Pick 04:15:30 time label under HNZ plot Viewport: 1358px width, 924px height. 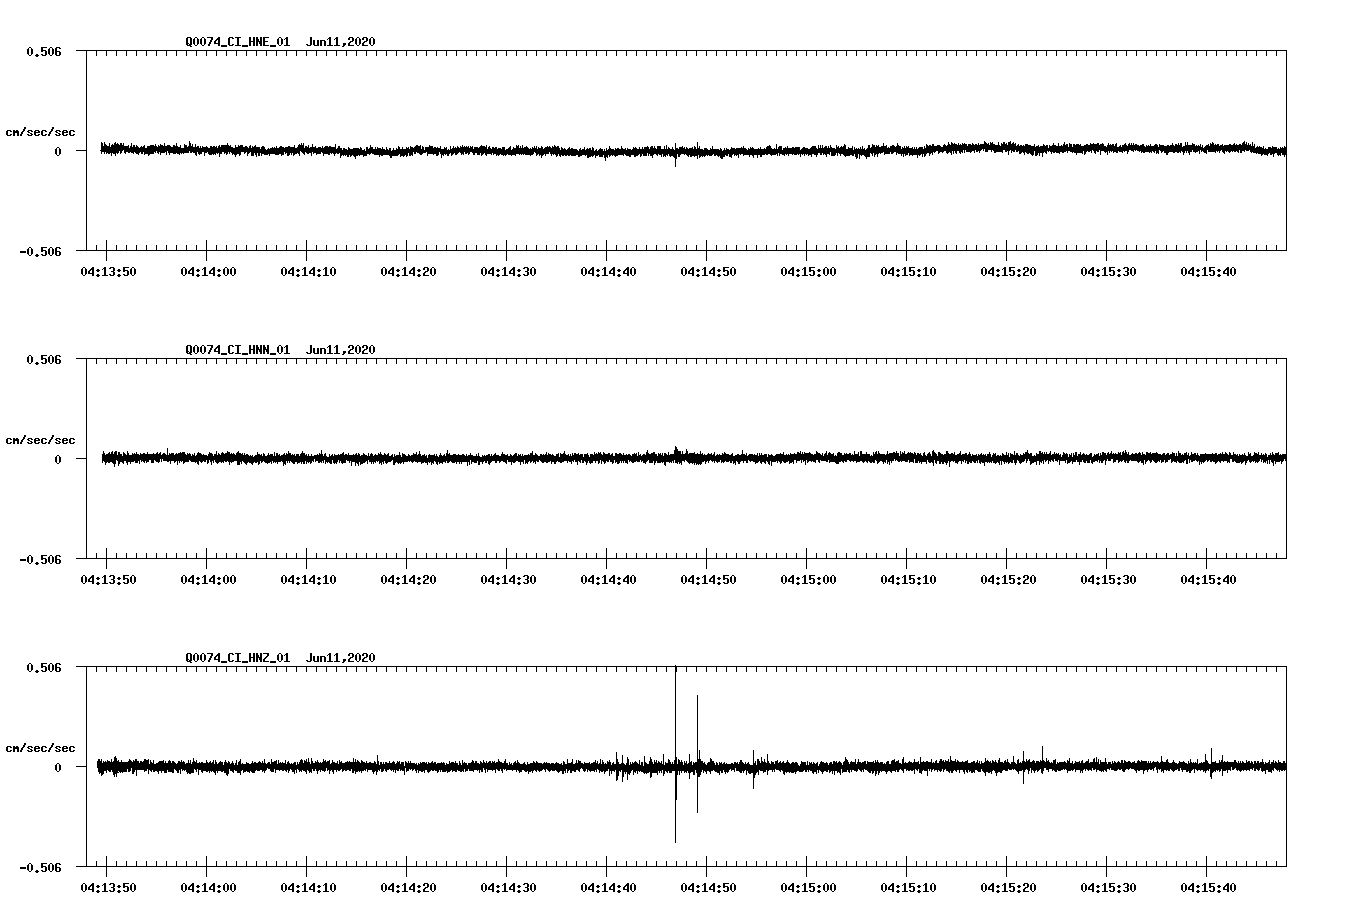pyautogui.click(x=1108, y=888)
